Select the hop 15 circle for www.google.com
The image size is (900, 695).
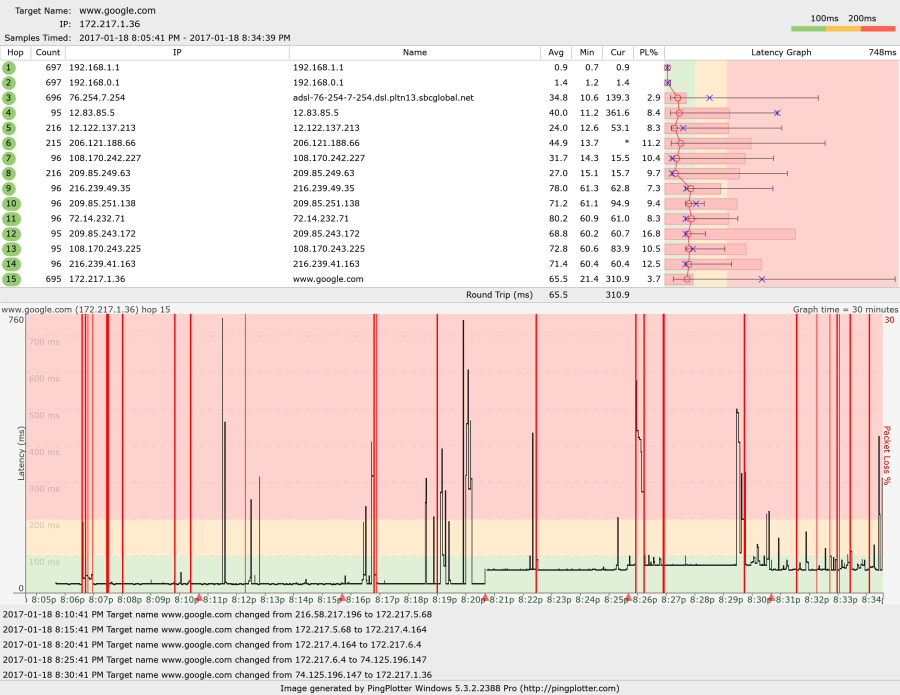click(9, 279)
